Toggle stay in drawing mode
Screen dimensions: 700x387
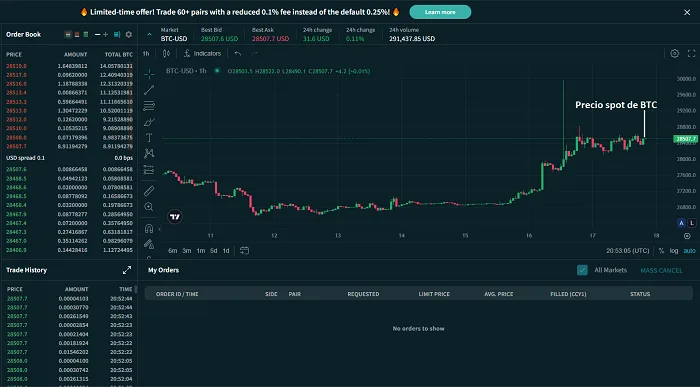pyautogui.click(x=149, y=244)
